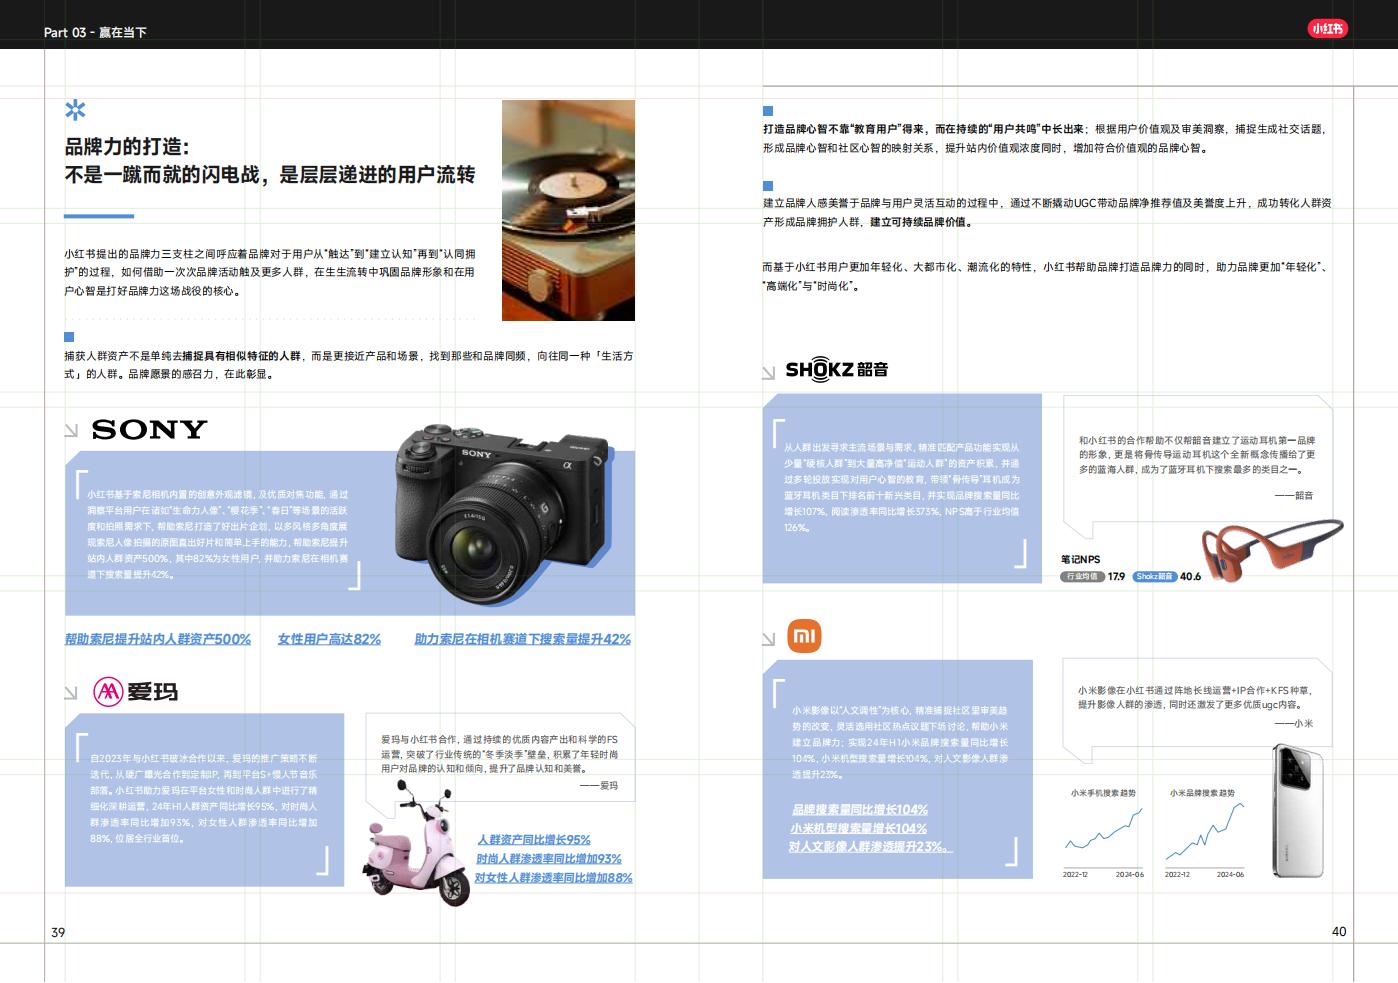1398x983 pixels.
Task: Click the attribution ——小米
Action: click(1294, 723)
